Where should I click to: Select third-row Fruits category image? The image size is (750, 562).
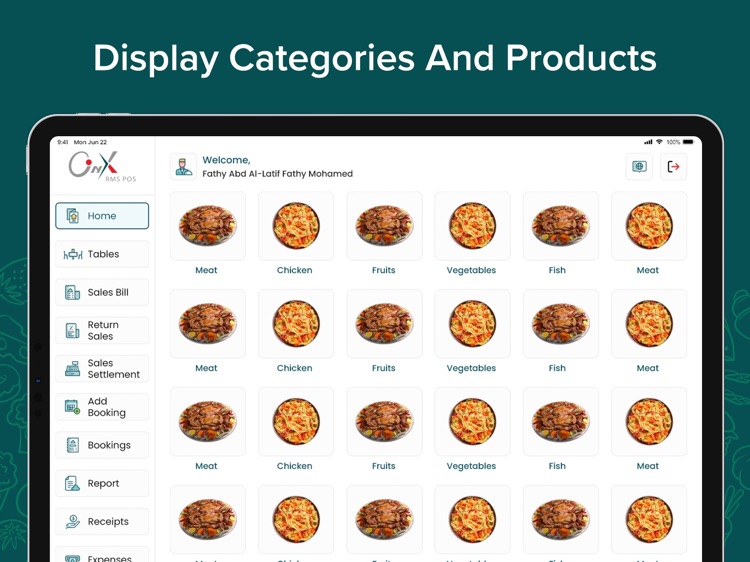[384, 421]
